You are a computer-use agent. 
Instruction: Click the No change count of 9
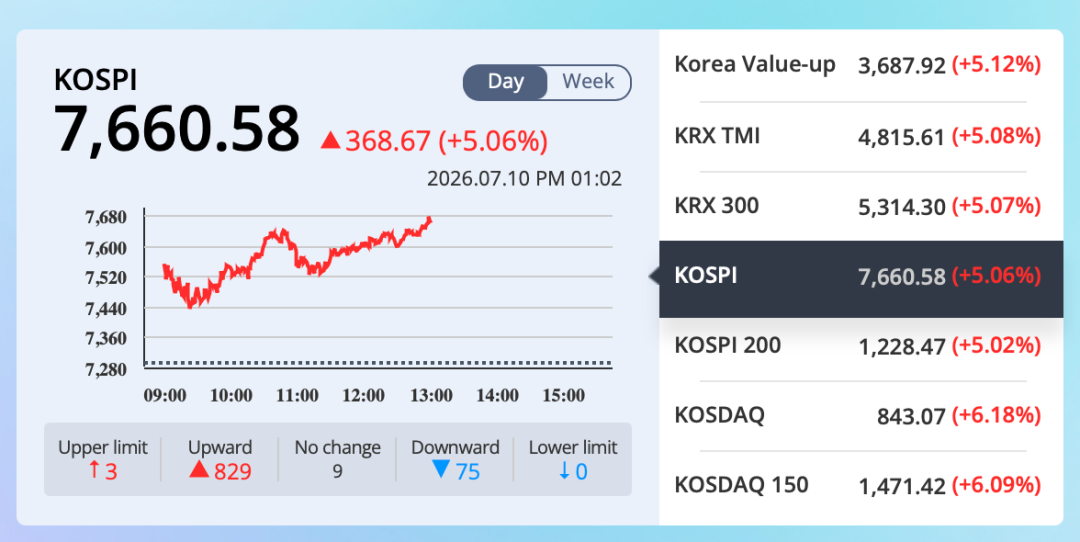point(338,471)
